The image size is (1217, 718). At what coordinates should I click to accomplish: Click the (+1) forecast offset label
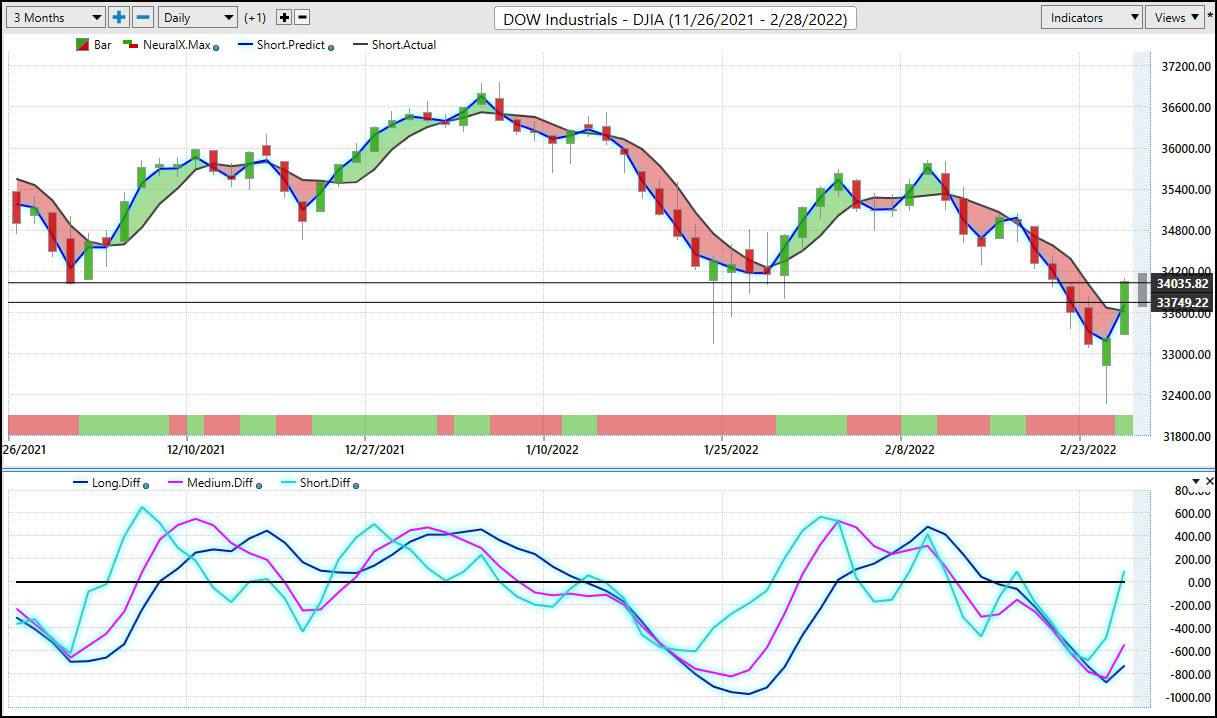click(255, 18)
